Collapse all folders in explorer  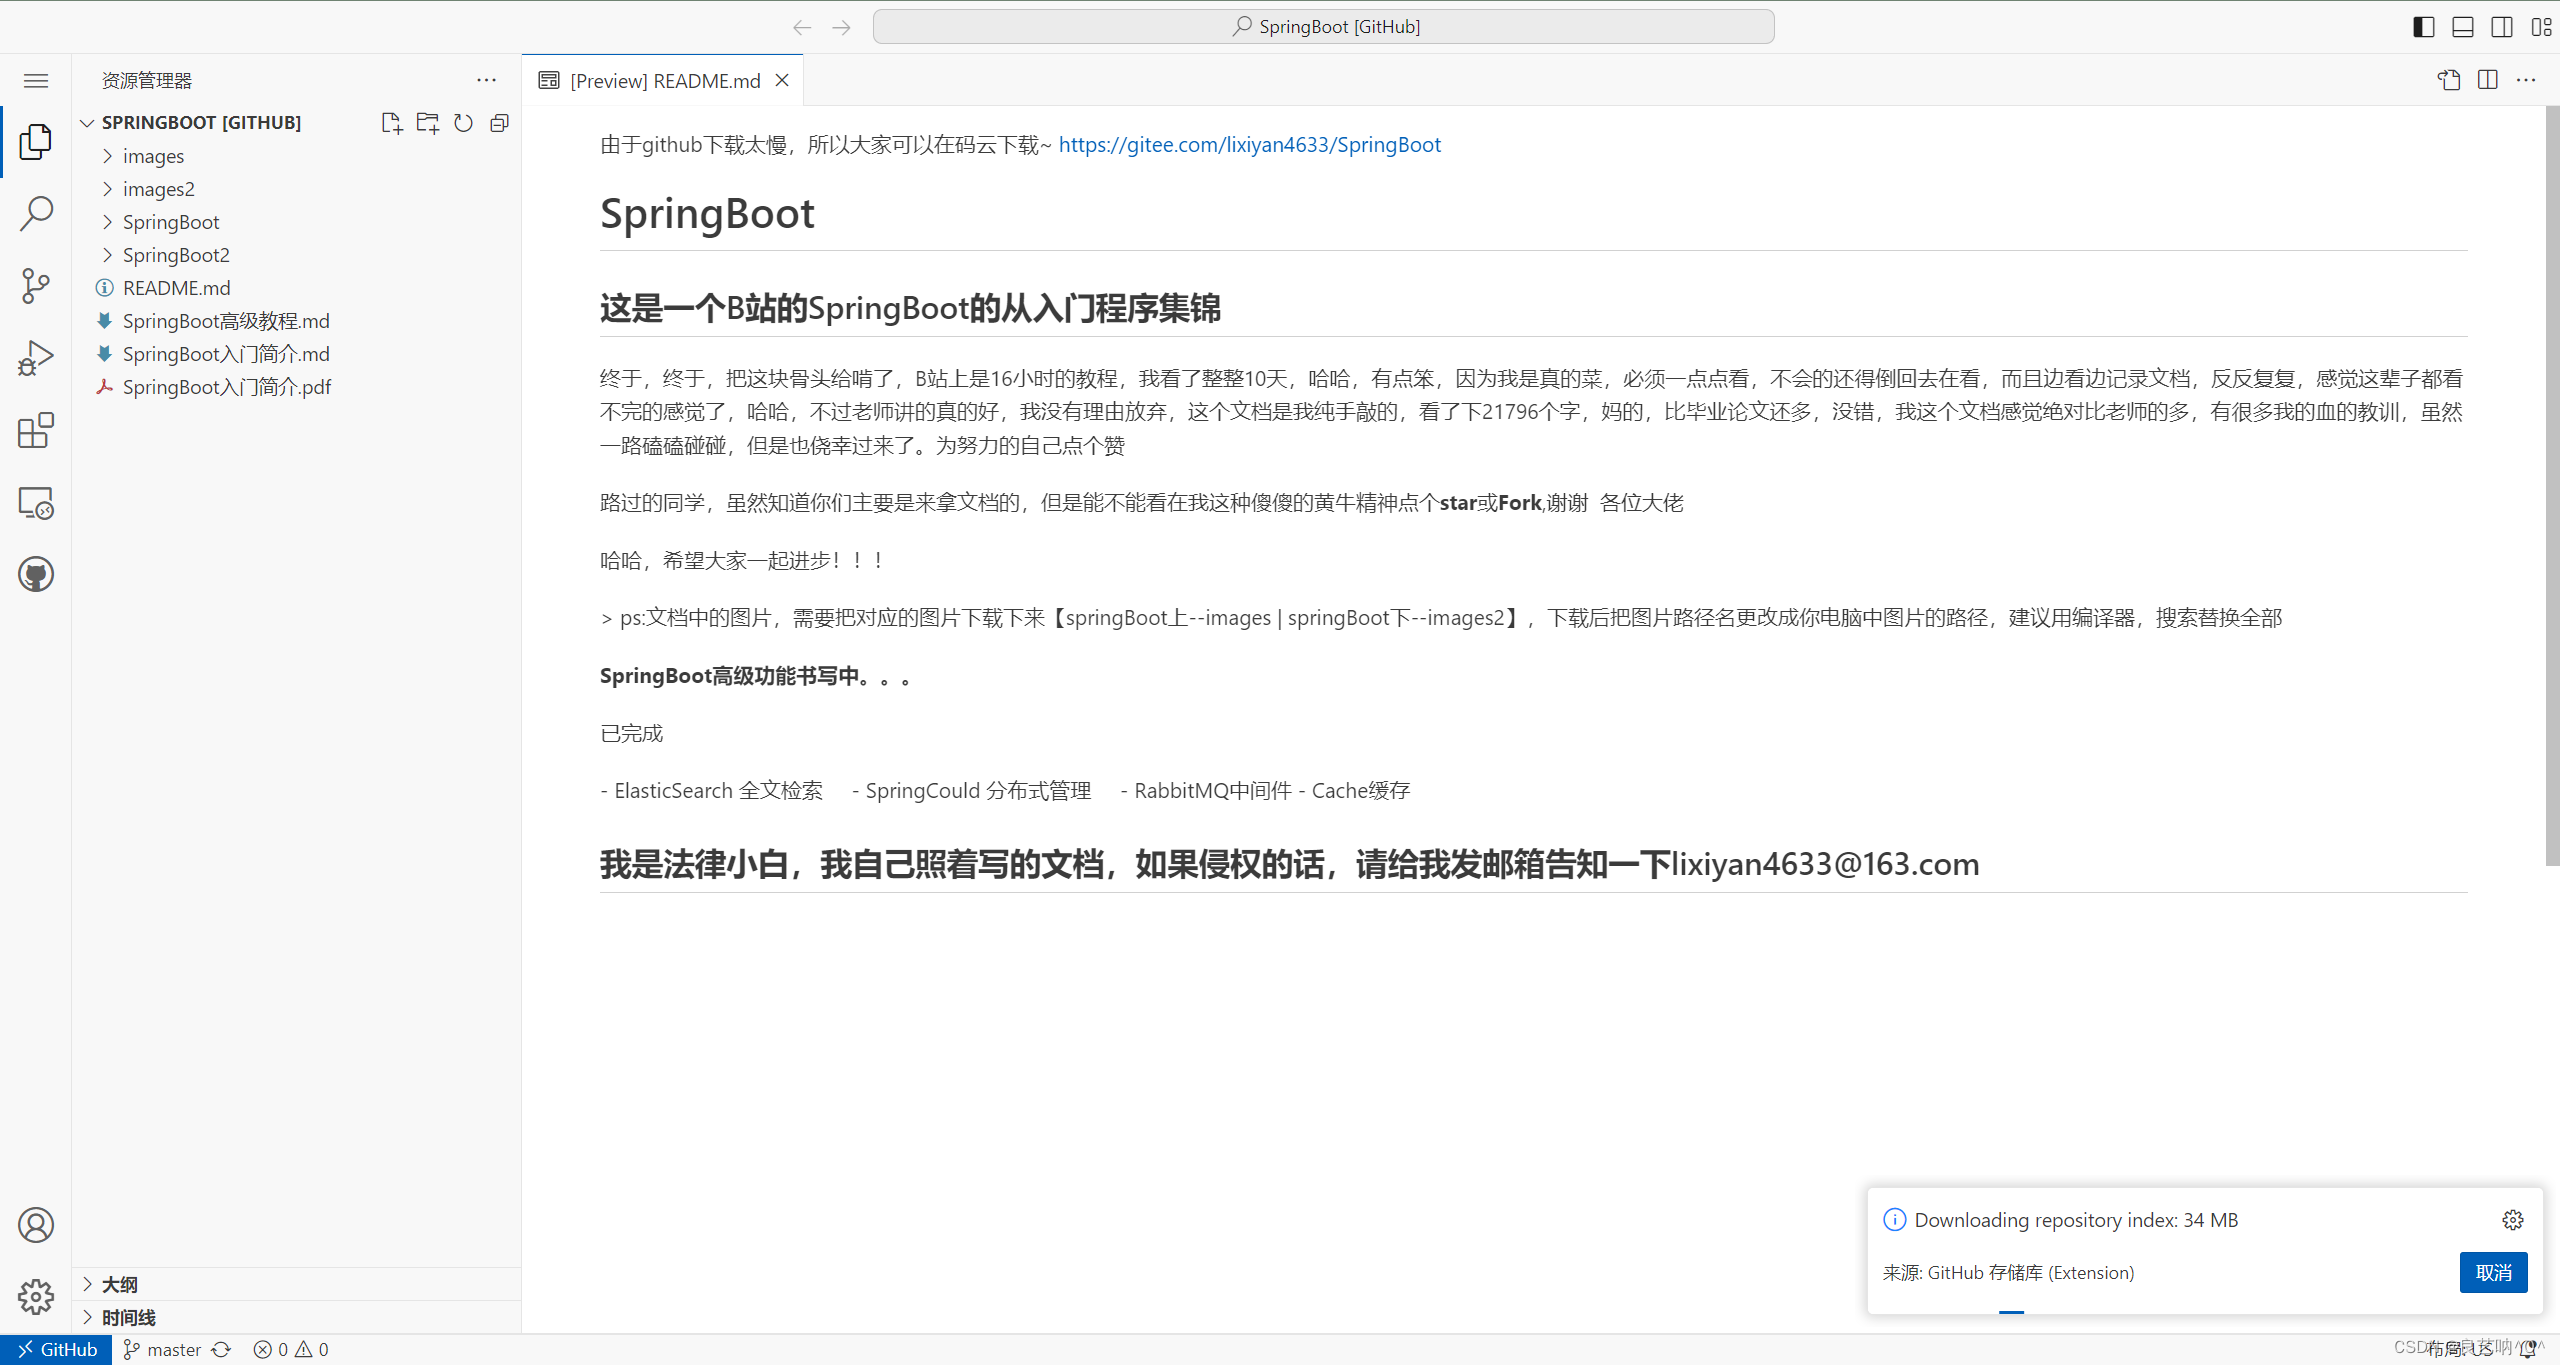coord(499,123)
